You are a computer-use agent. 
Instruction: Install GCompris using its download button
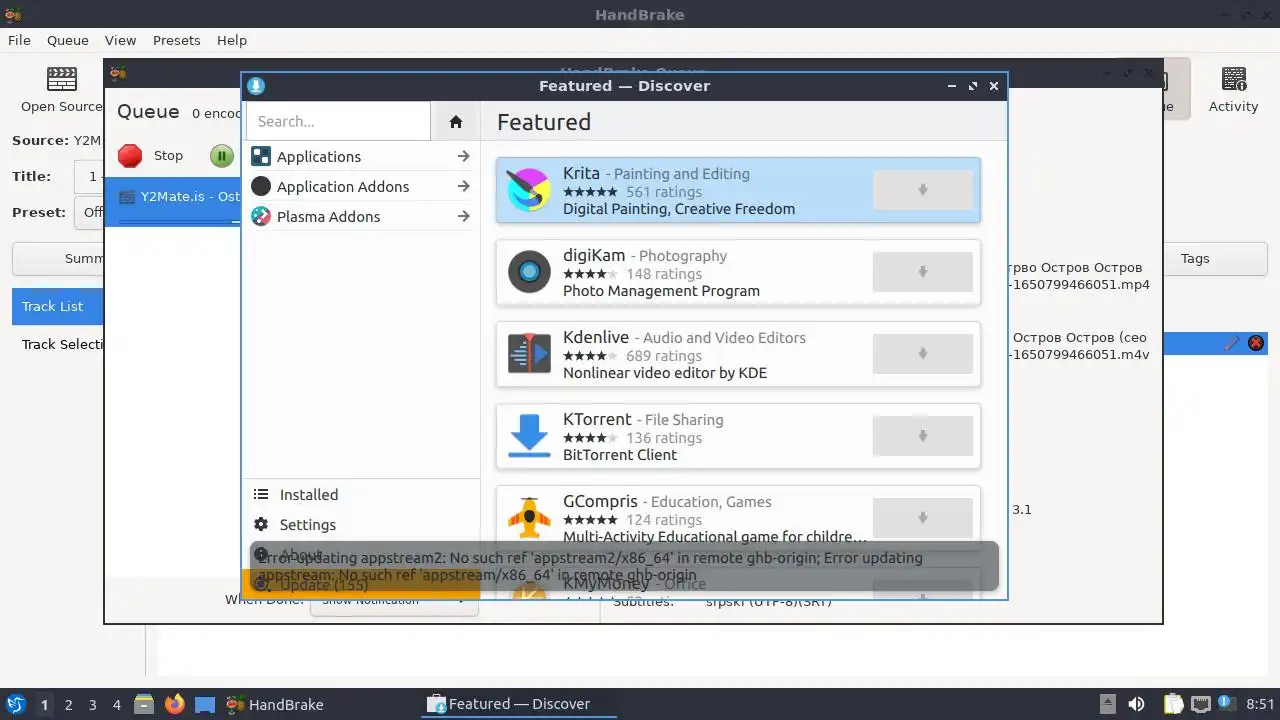tap(922, 518)
